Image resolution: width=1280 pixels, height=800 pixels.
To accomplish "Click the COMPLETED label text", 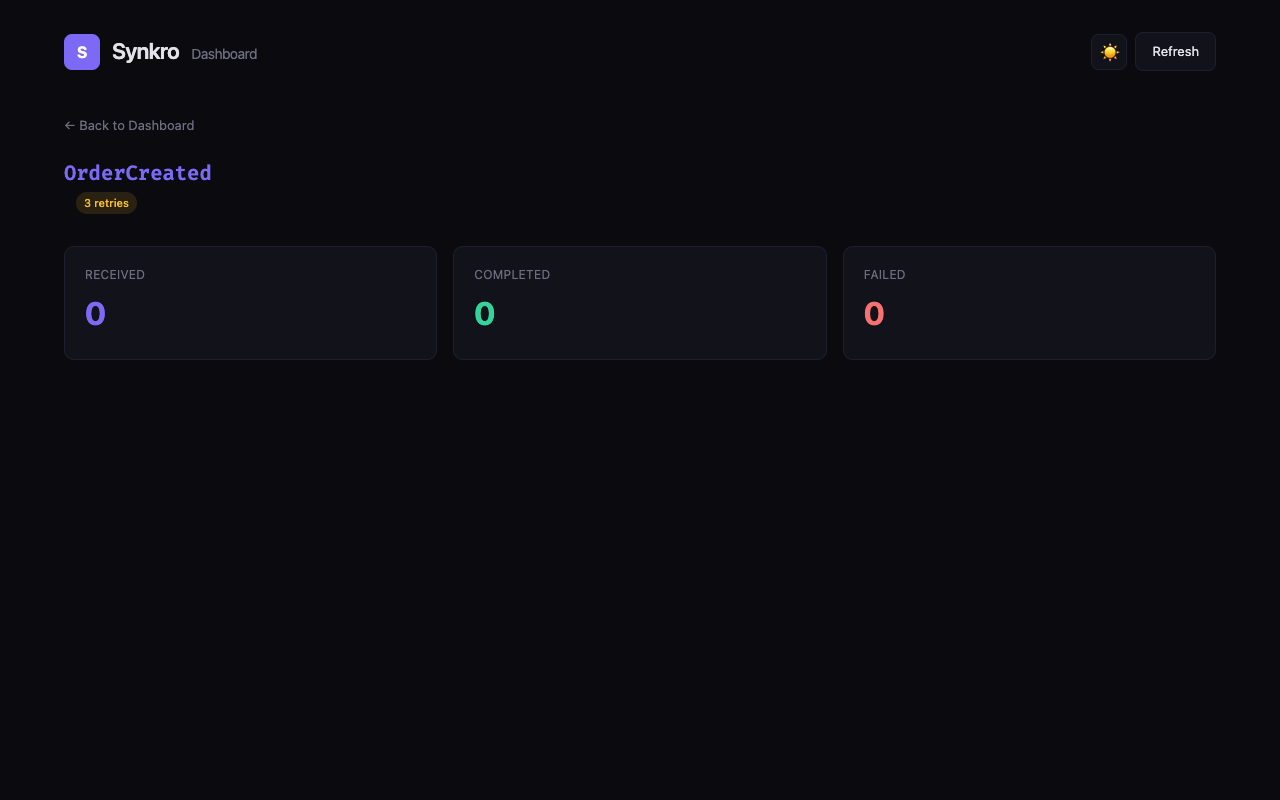I will 512,275.
